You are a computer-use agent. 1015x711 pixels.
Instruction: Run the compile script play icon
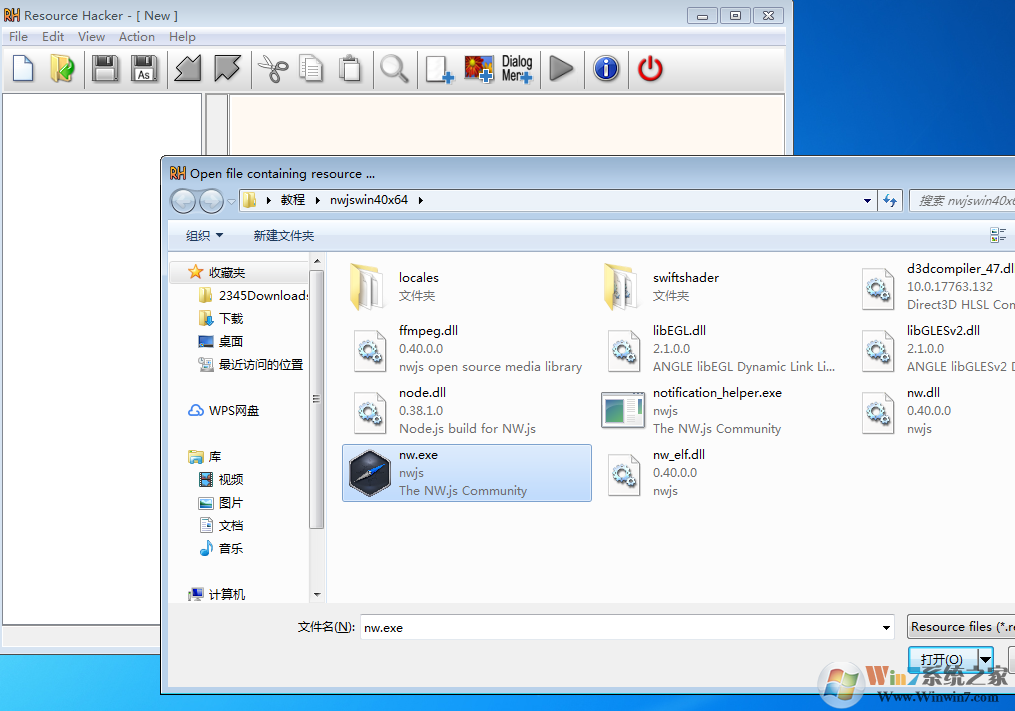[x=560, y=68]
